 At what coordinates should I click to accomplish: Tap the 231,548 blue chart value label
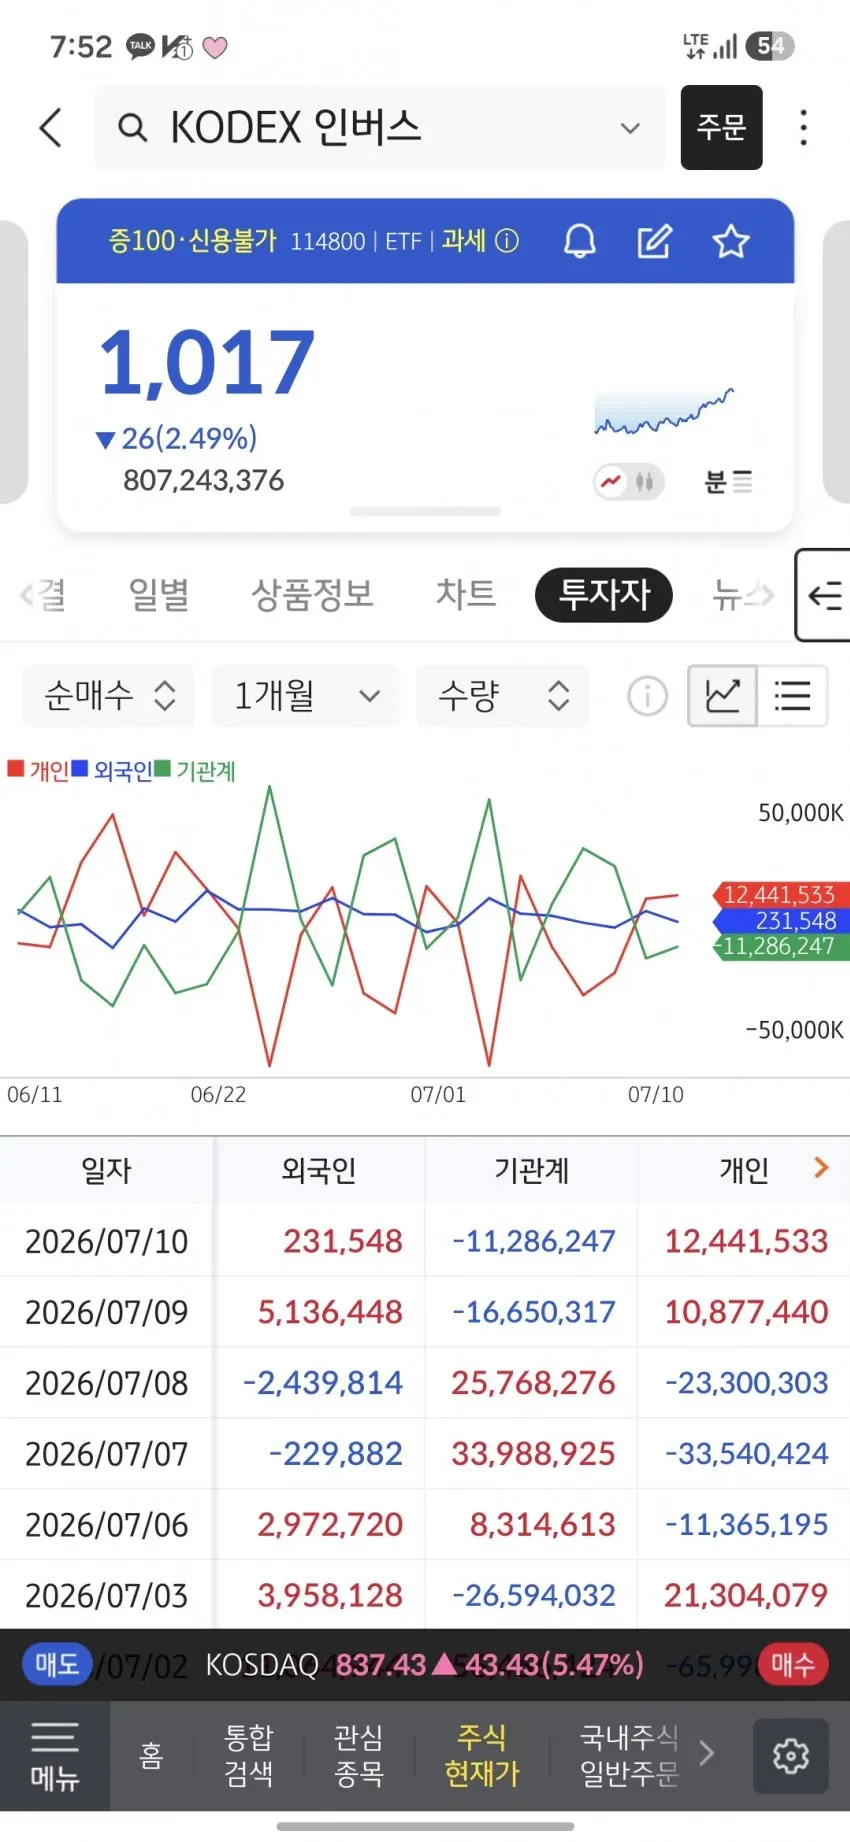click(780, 921)
